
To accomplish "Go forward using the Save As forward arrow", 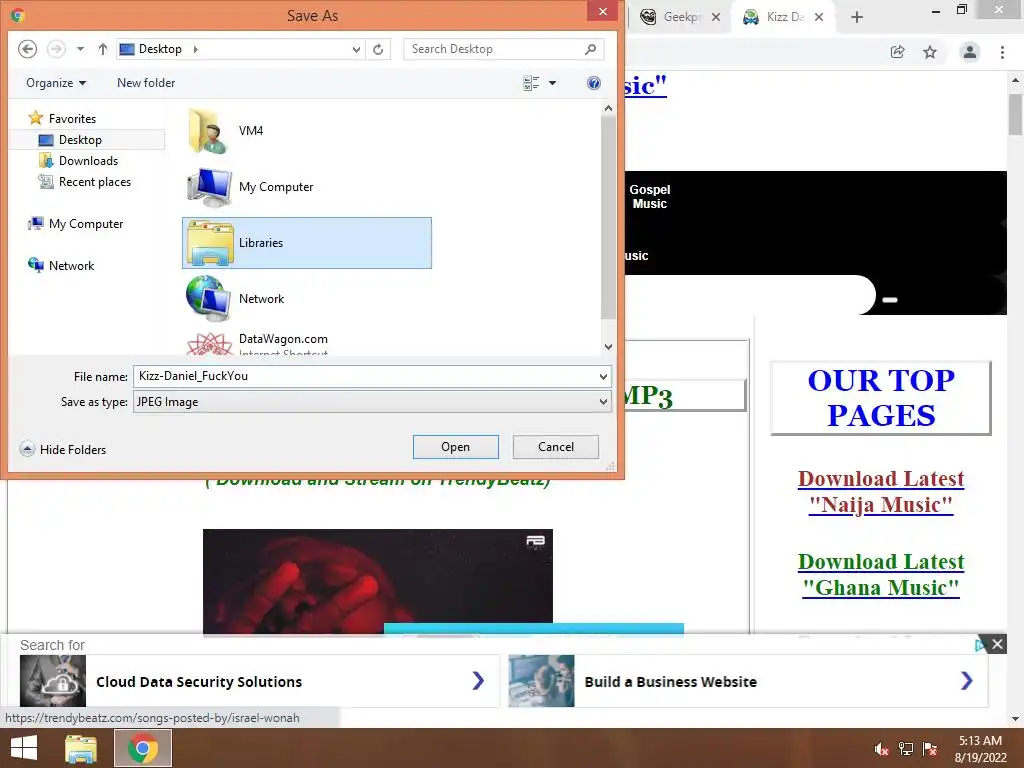I will click(56, 49).
